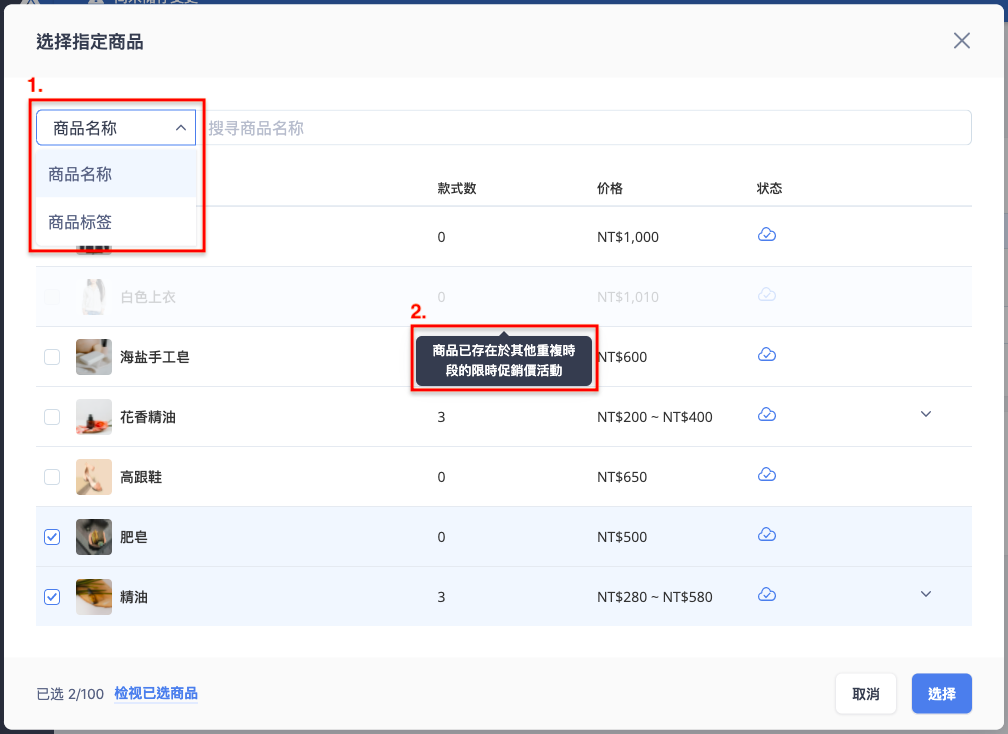Expand the 花香精油 variants chevron

coord(926,414)
